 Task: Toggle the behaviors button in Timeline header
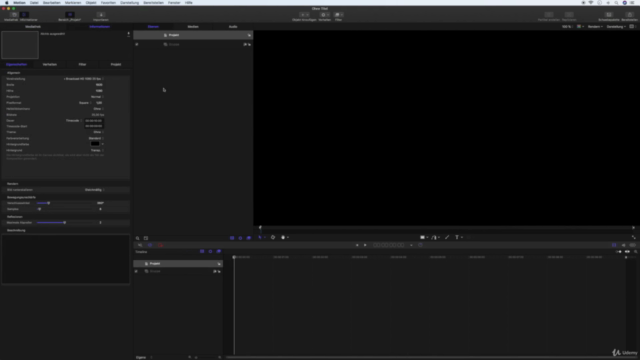210,252
